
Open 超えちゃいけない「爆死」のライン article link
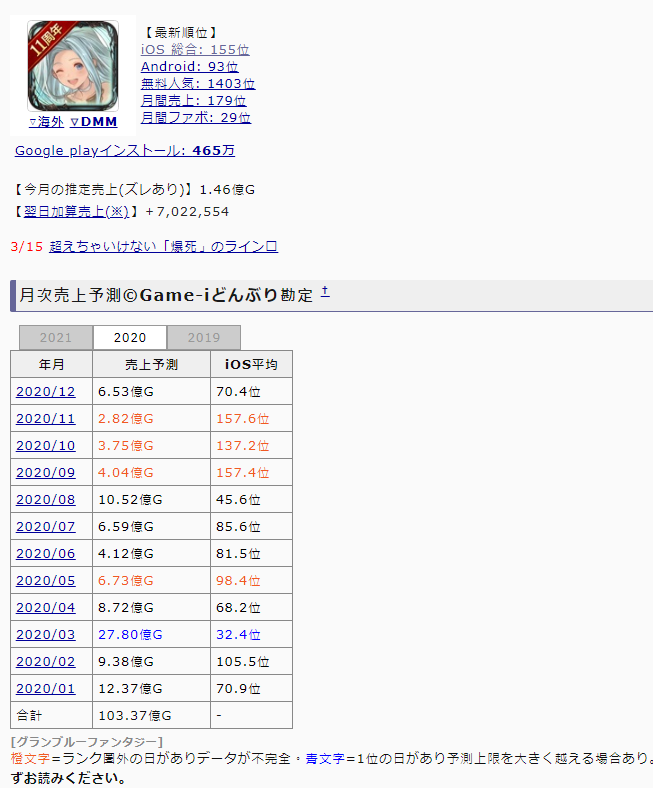[x=163, y=246]
